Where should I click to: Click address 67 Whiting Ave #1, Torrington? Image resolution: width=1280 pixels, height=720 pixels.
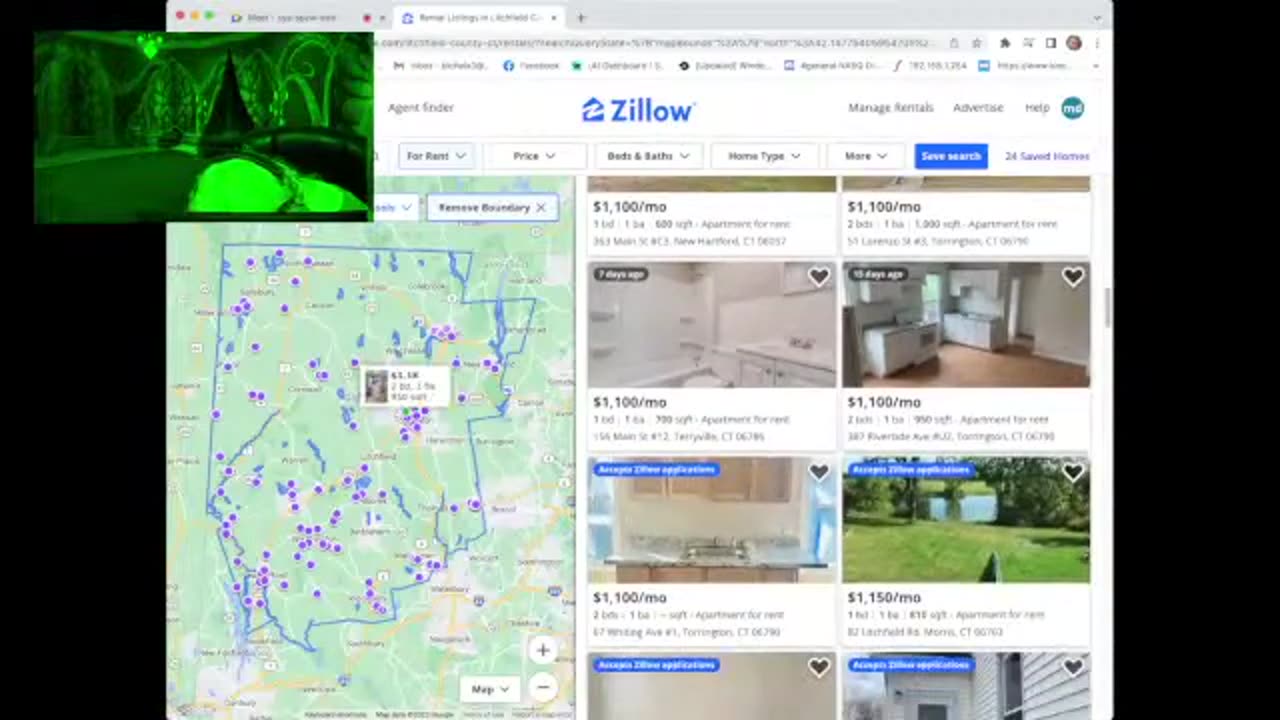[686, 632]
